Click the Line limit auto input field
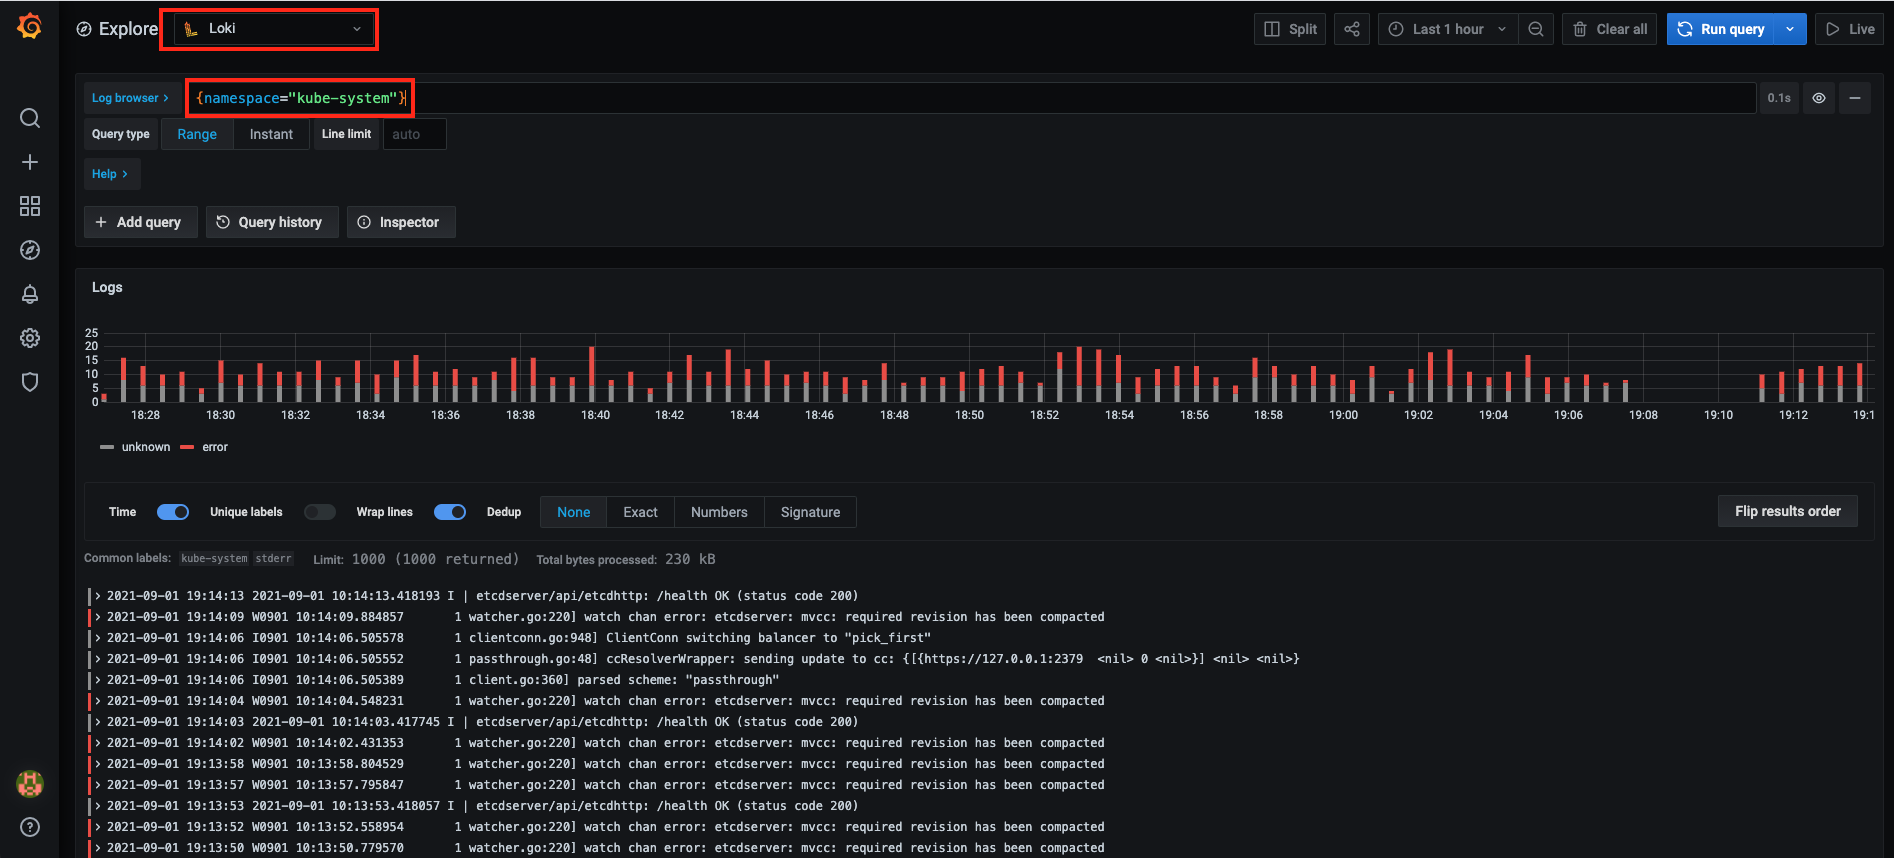Screen dimensions: 1894x858 click(414, 134)
